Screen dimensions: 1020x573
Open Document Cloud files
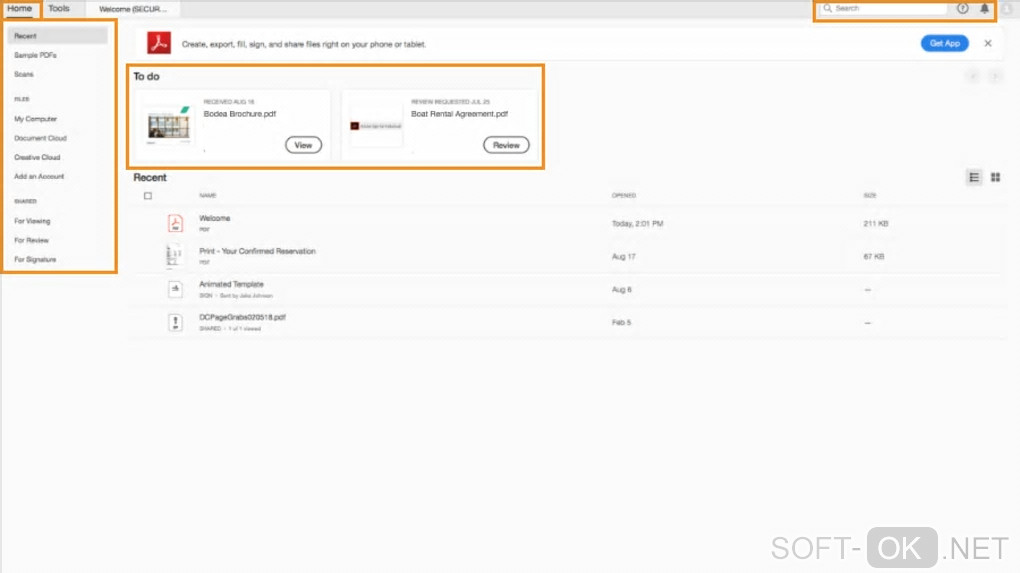point(40,138)
